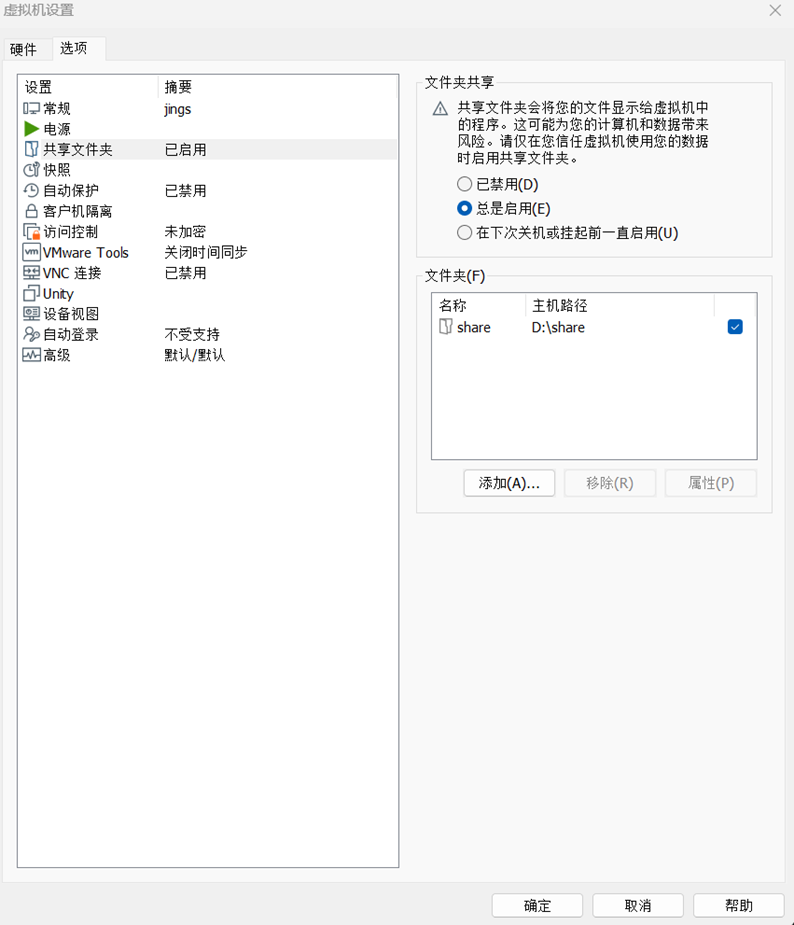The width and height of the screenshot is (794, 925).
Task: Select the VMware Tools icon
Action: [x=31, y=253]
